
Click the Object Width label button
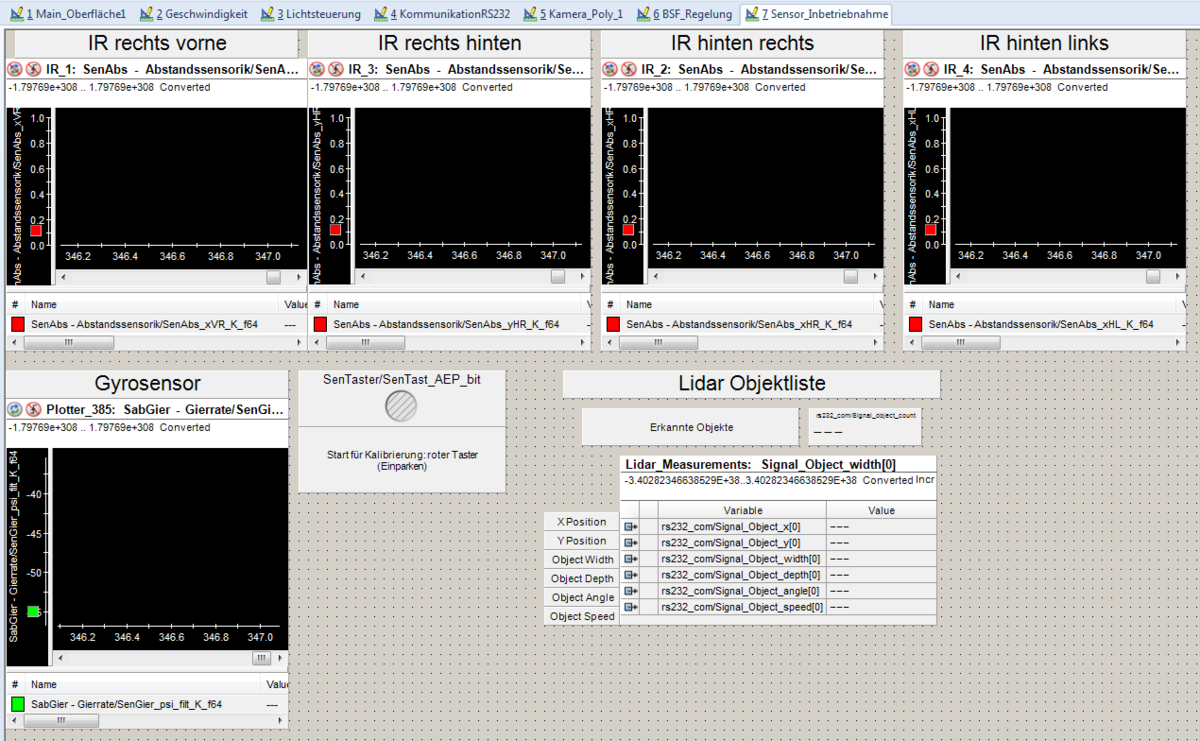[582, 560]
